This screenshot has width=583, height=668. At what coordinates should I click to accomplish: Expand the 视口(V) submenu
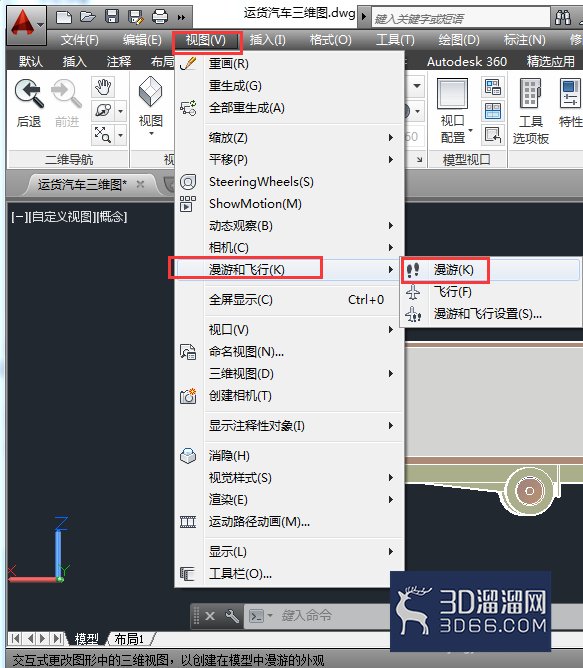290,330
